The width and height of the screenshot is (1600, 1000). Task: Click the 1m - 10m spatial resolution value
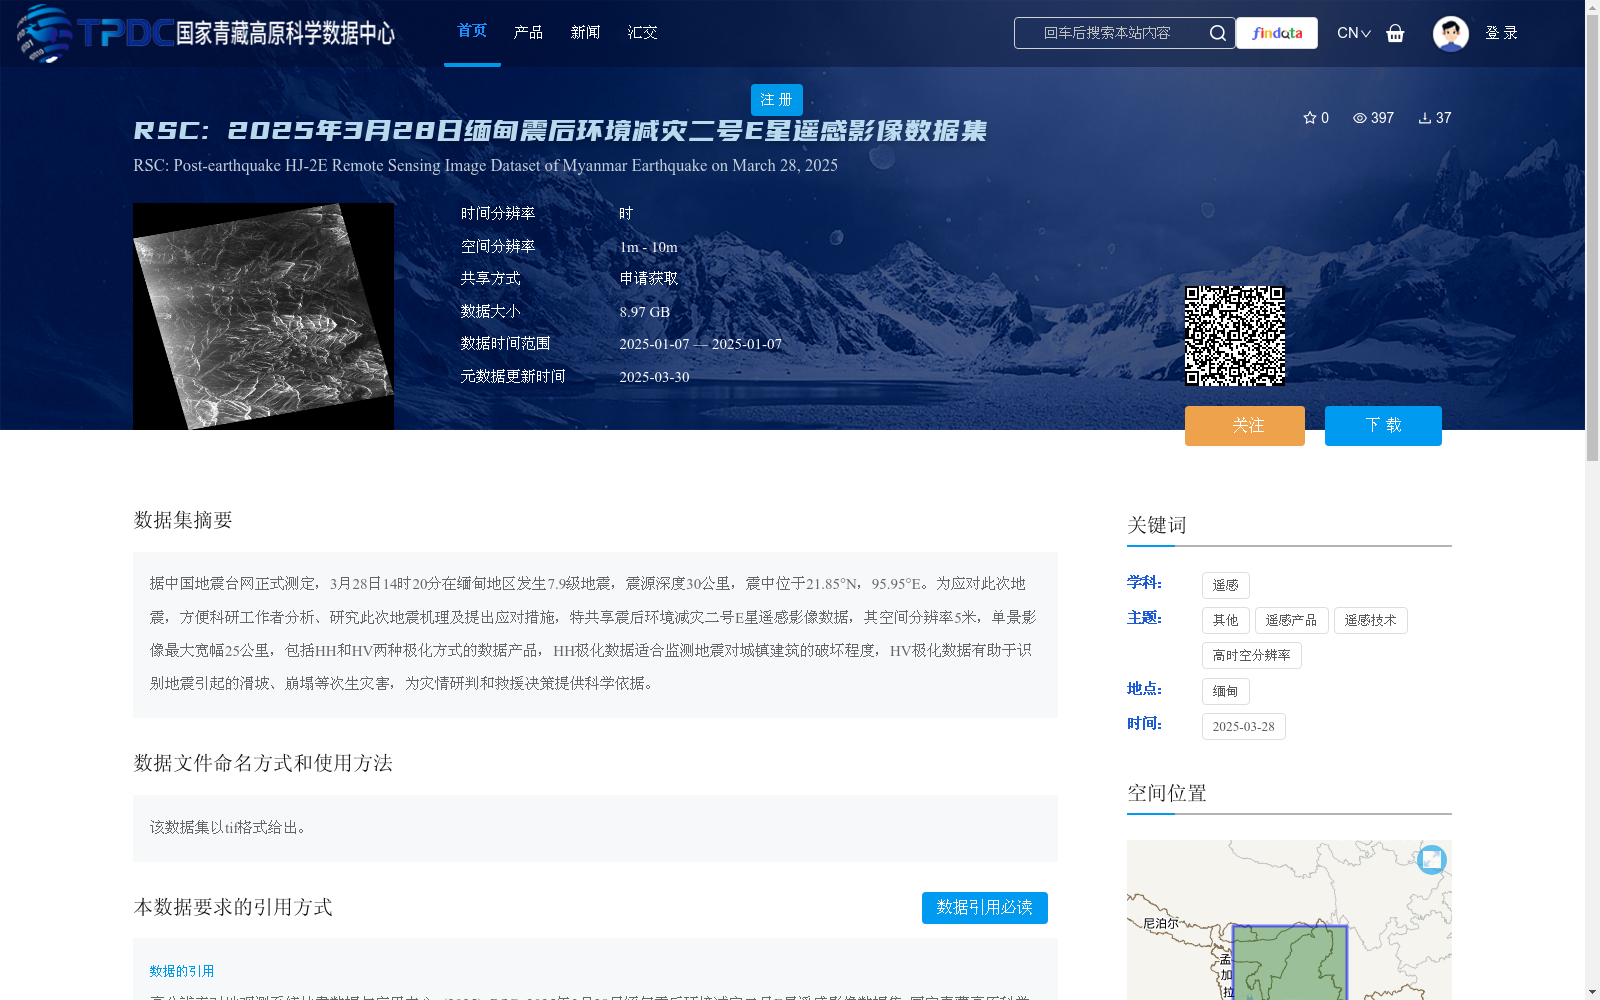tap(649, 247)
